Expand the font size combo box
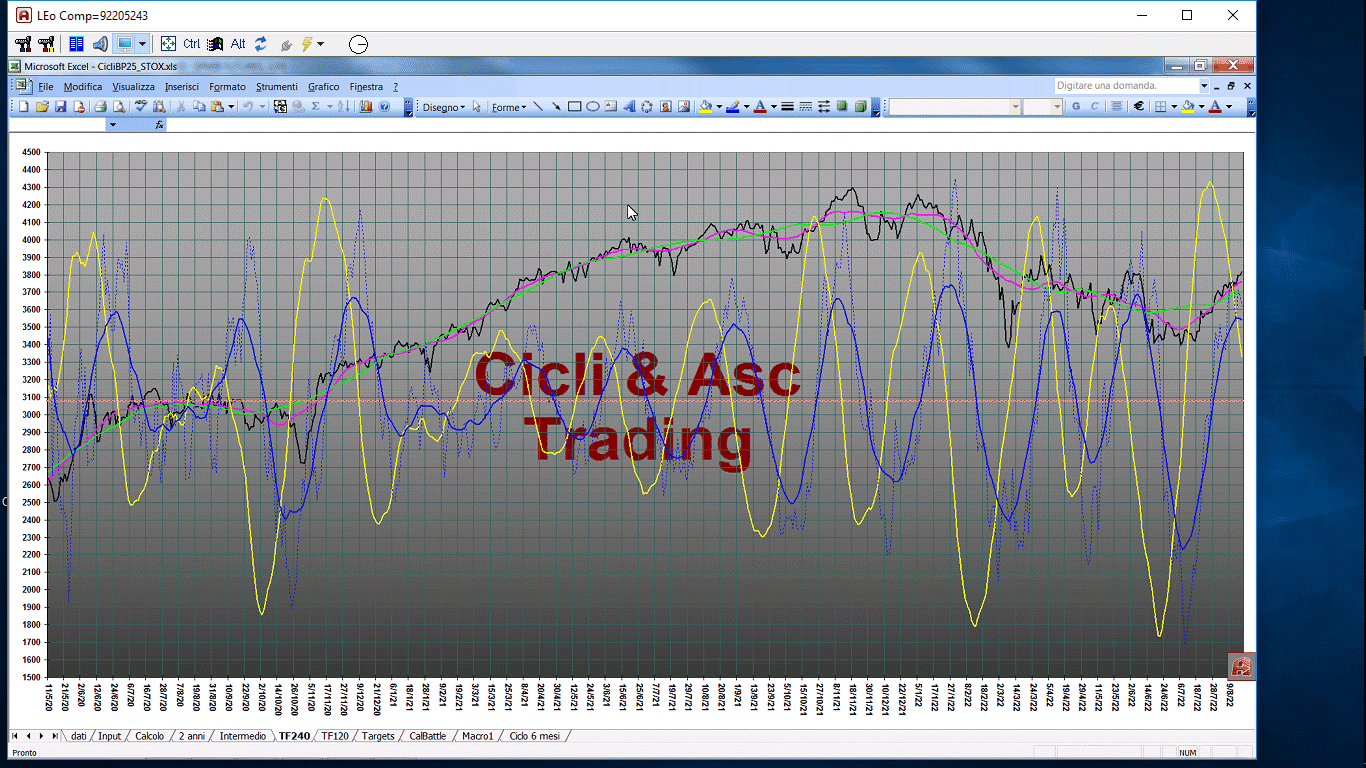This screenshot has width=1366, height=768. click(x=1056, y=106)
